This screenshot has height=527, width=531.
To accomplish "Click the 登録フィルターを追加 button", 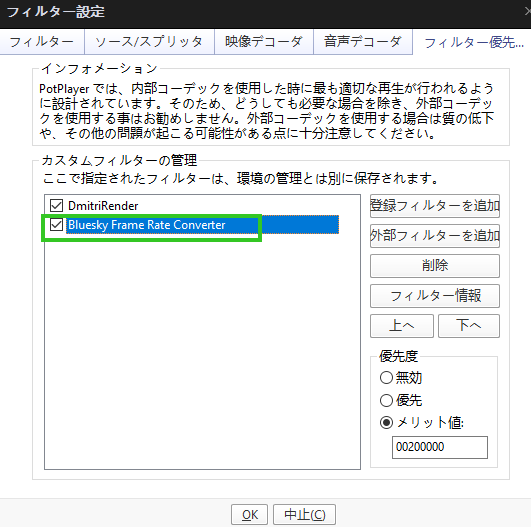I will click(x=434, y=206).
